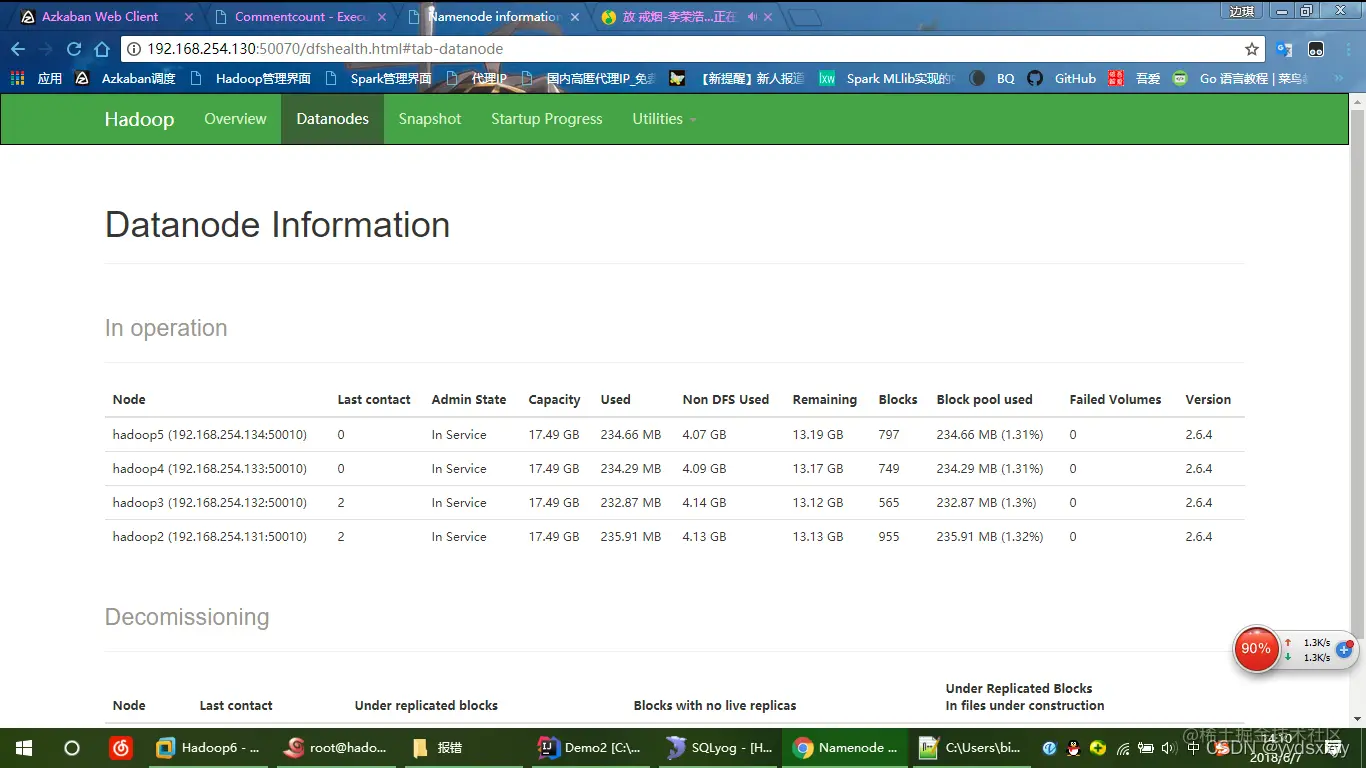The height and width of the screenshot is (768, 1366).
Task: Click the hadoop2 node row name
Action: 209,537
